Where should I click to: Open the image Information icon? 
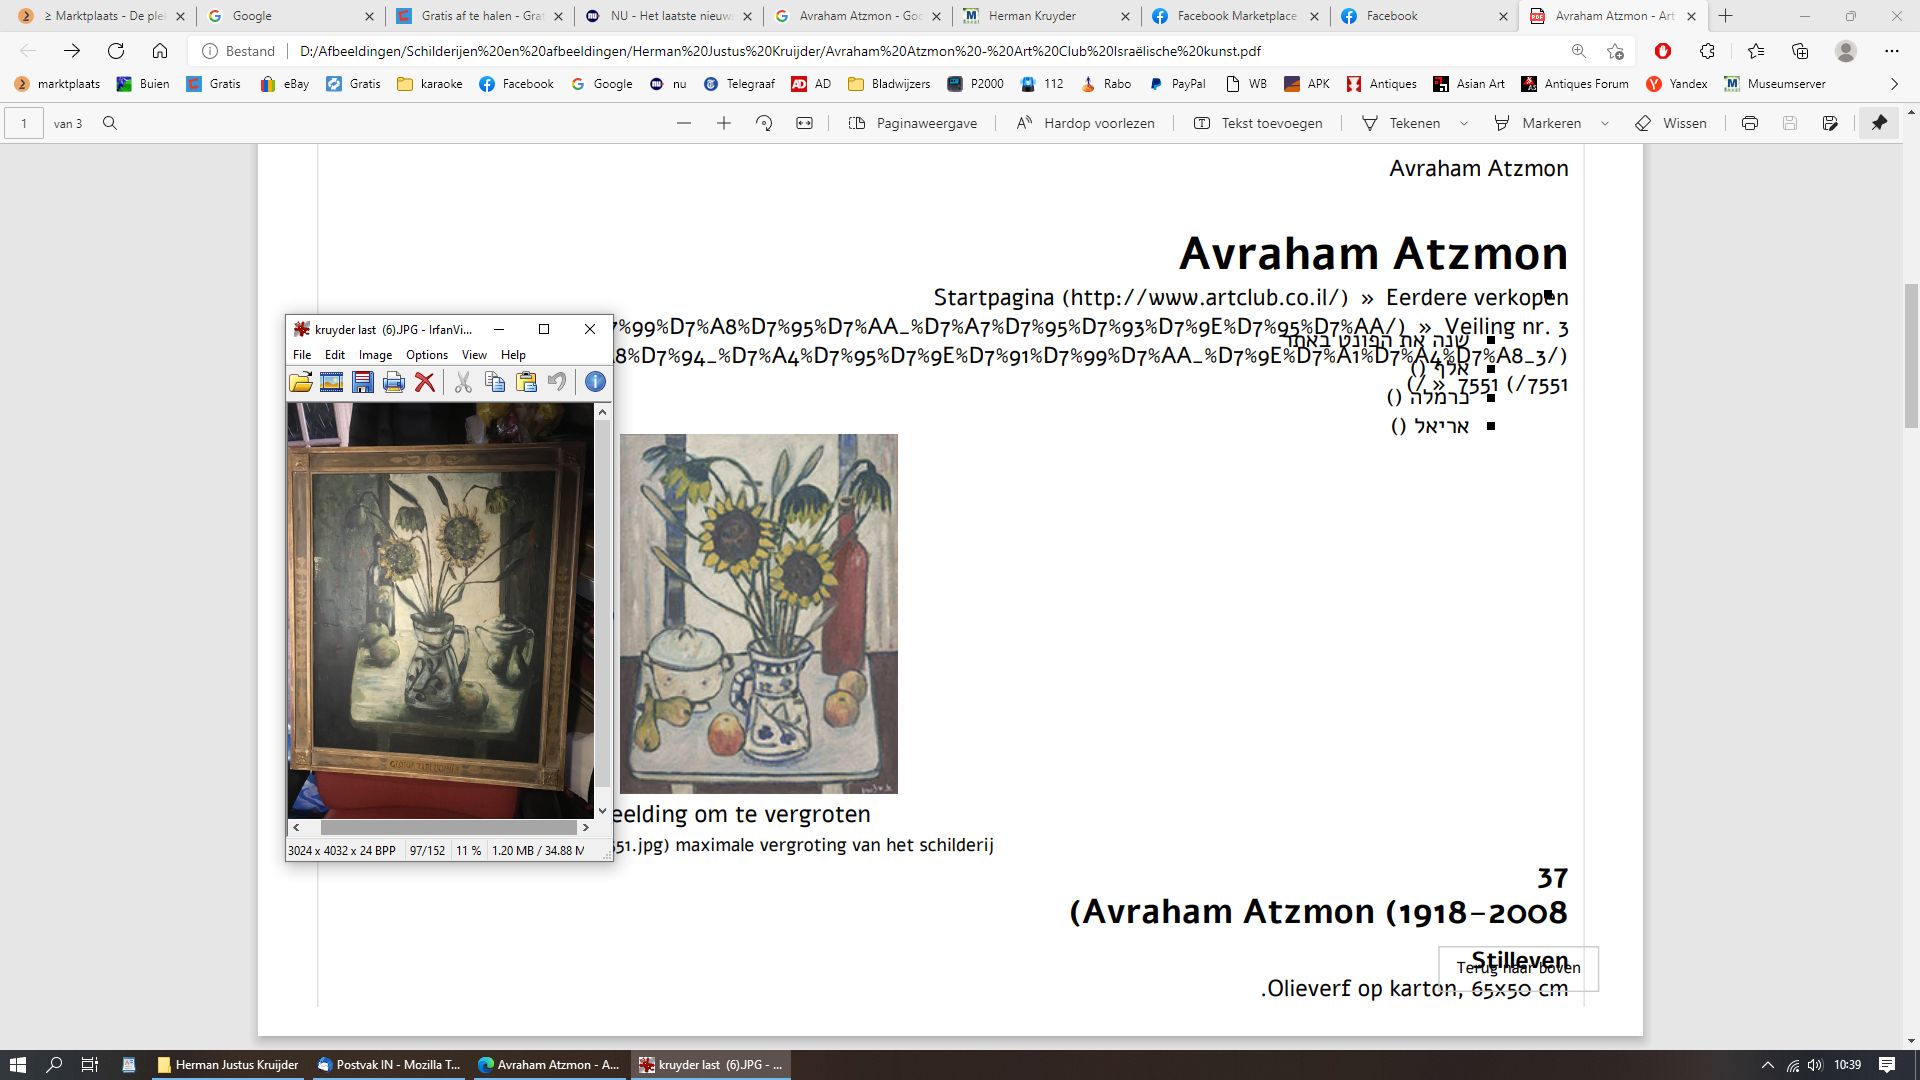click(x=595, y=382)
